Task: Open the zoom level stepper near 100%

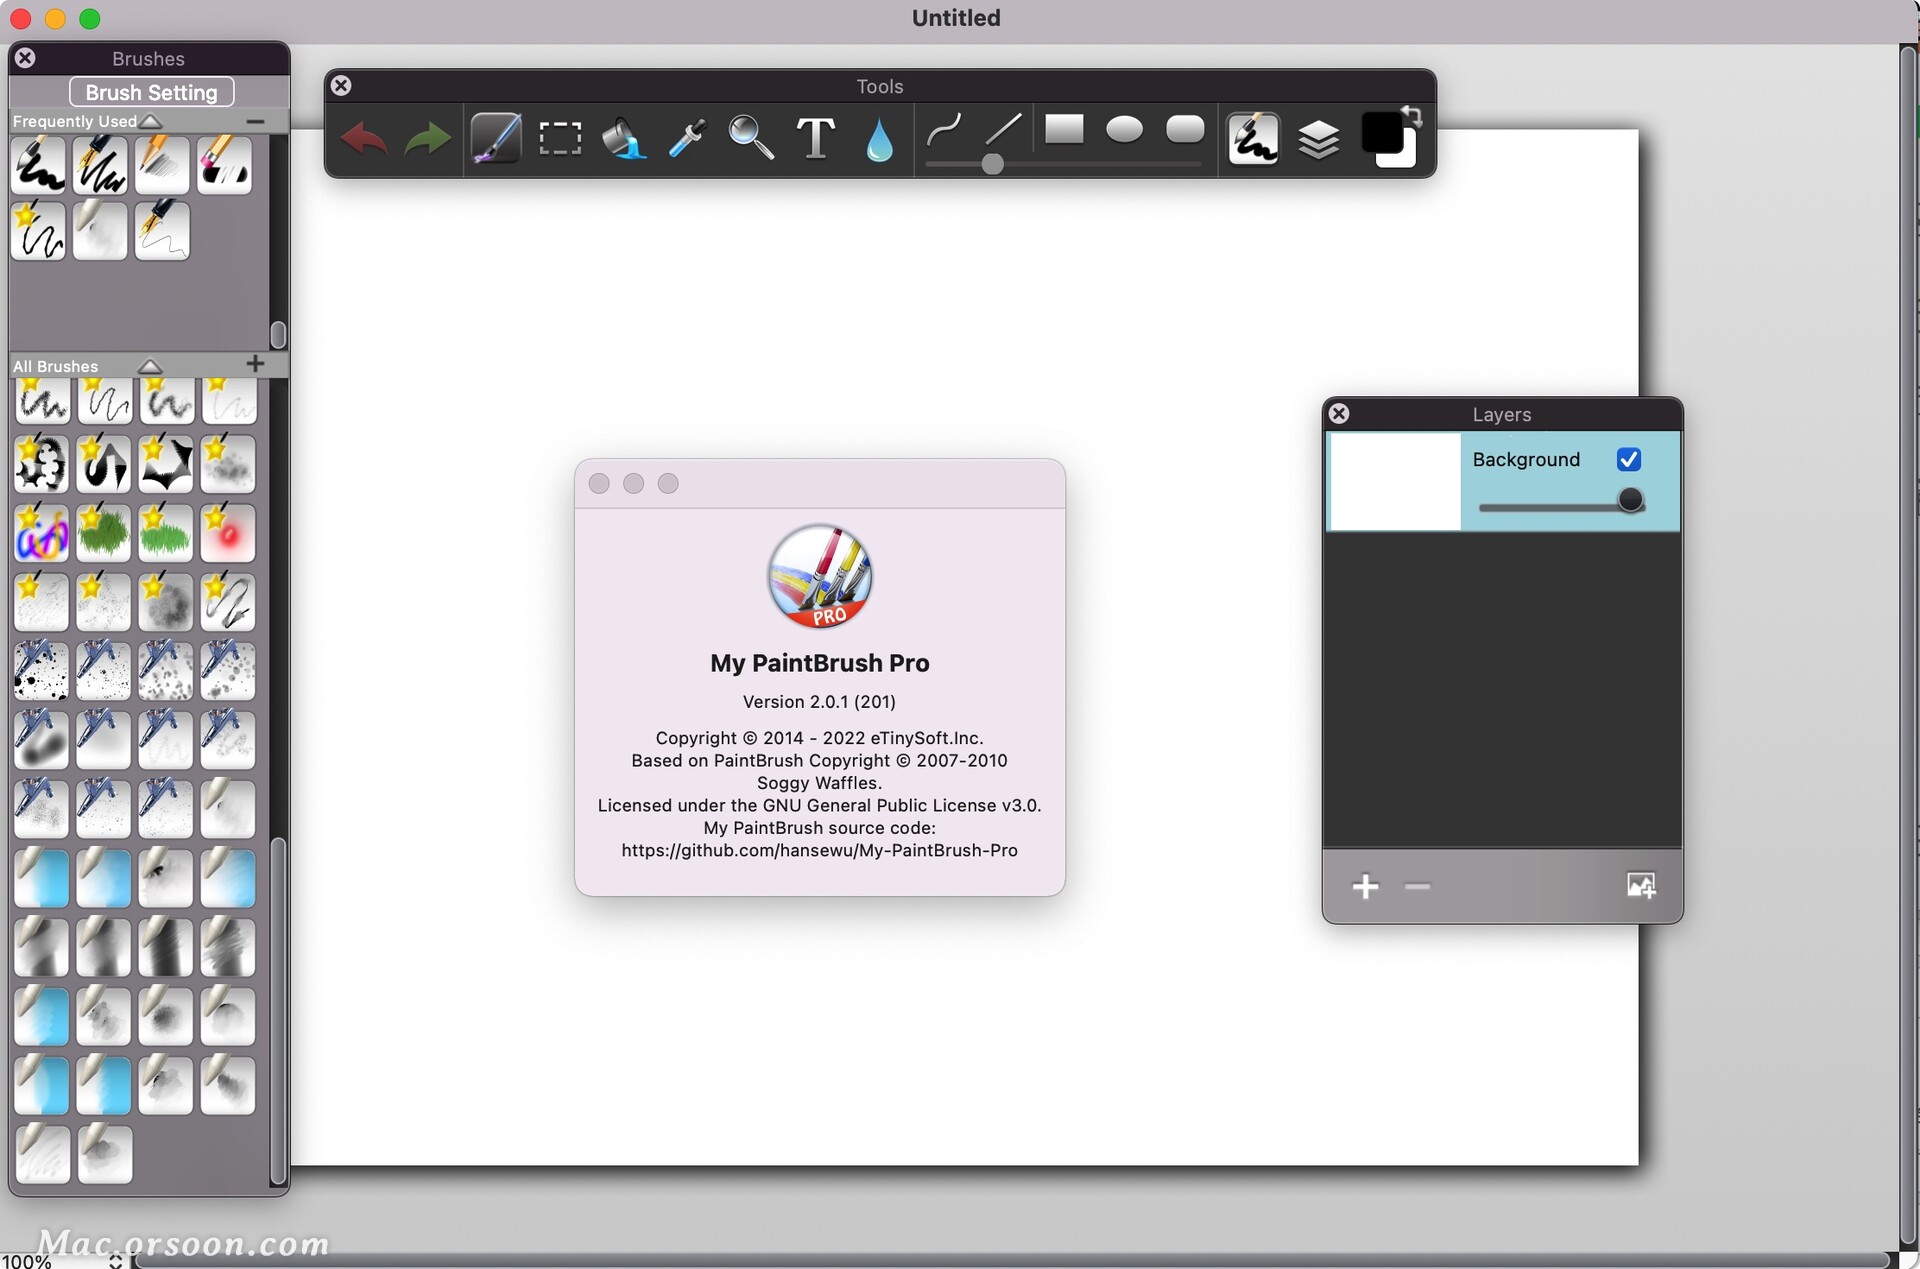Action: [114, 1261]
